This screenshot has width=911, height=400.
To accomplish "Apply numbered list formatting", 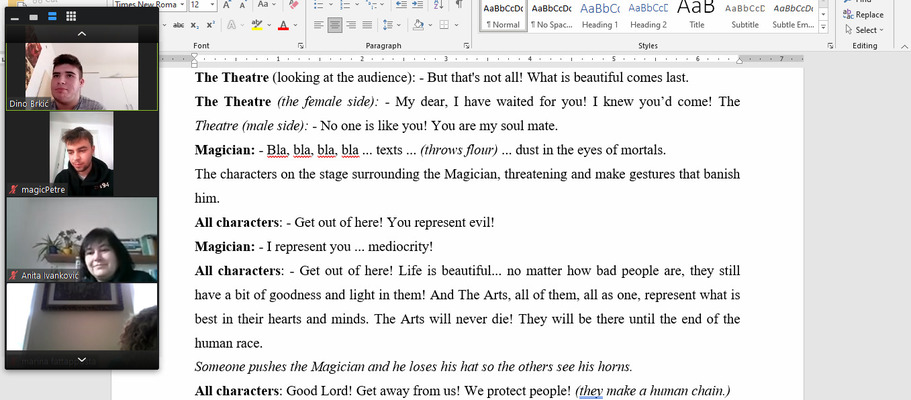I will [345, 4].
